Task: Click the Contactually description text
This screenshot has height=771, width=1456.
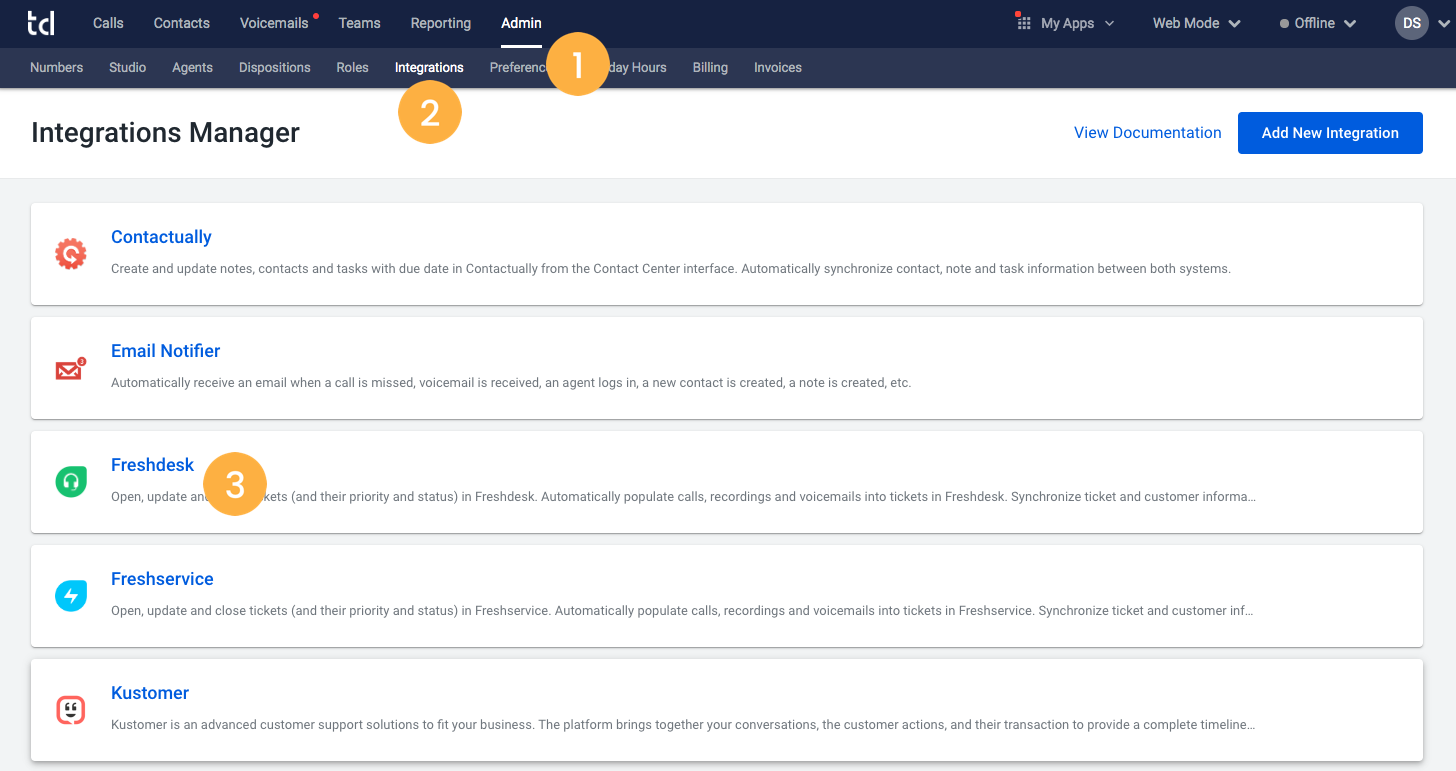Action: pyautogui.click(x=671, y=269)
